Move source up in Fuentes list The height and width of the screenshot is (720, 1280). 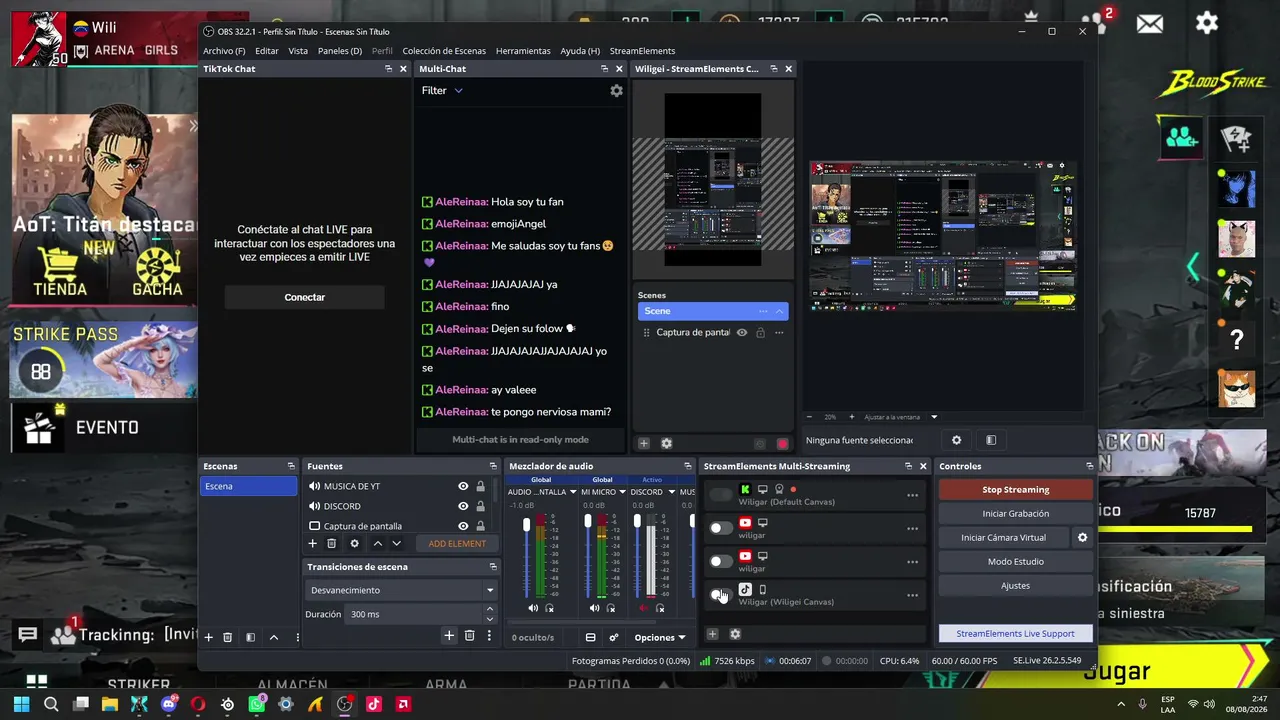pos(377,544)
